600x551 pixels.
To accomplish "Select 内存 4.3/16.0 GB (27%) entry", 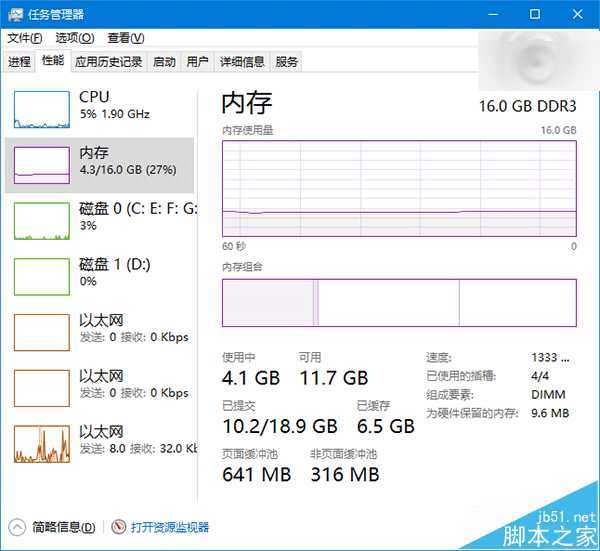I will (x=99, y=165).
